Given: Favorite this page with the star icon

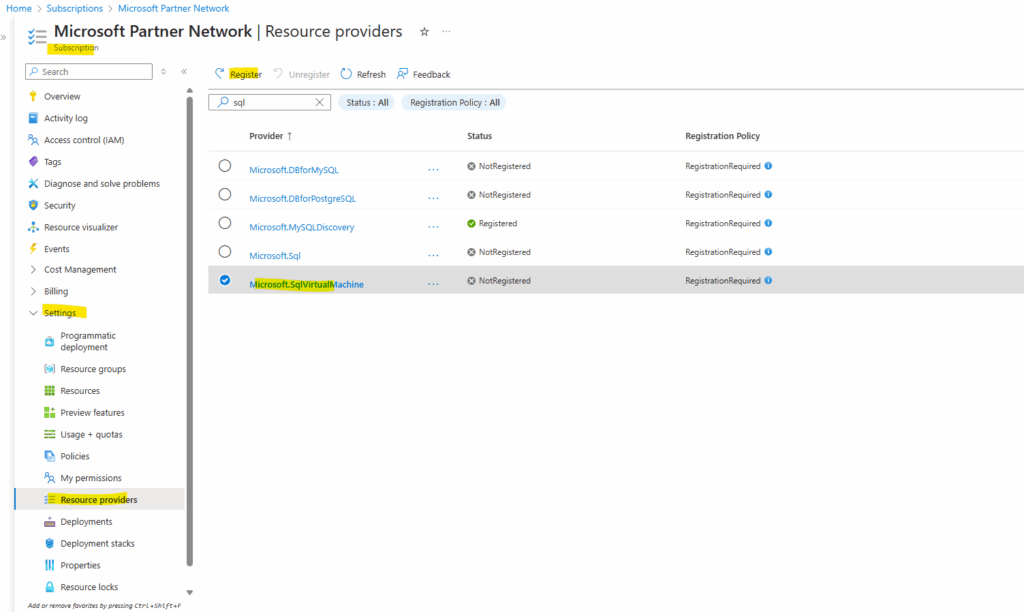Looking at the screenshot, I should point(424,31).
